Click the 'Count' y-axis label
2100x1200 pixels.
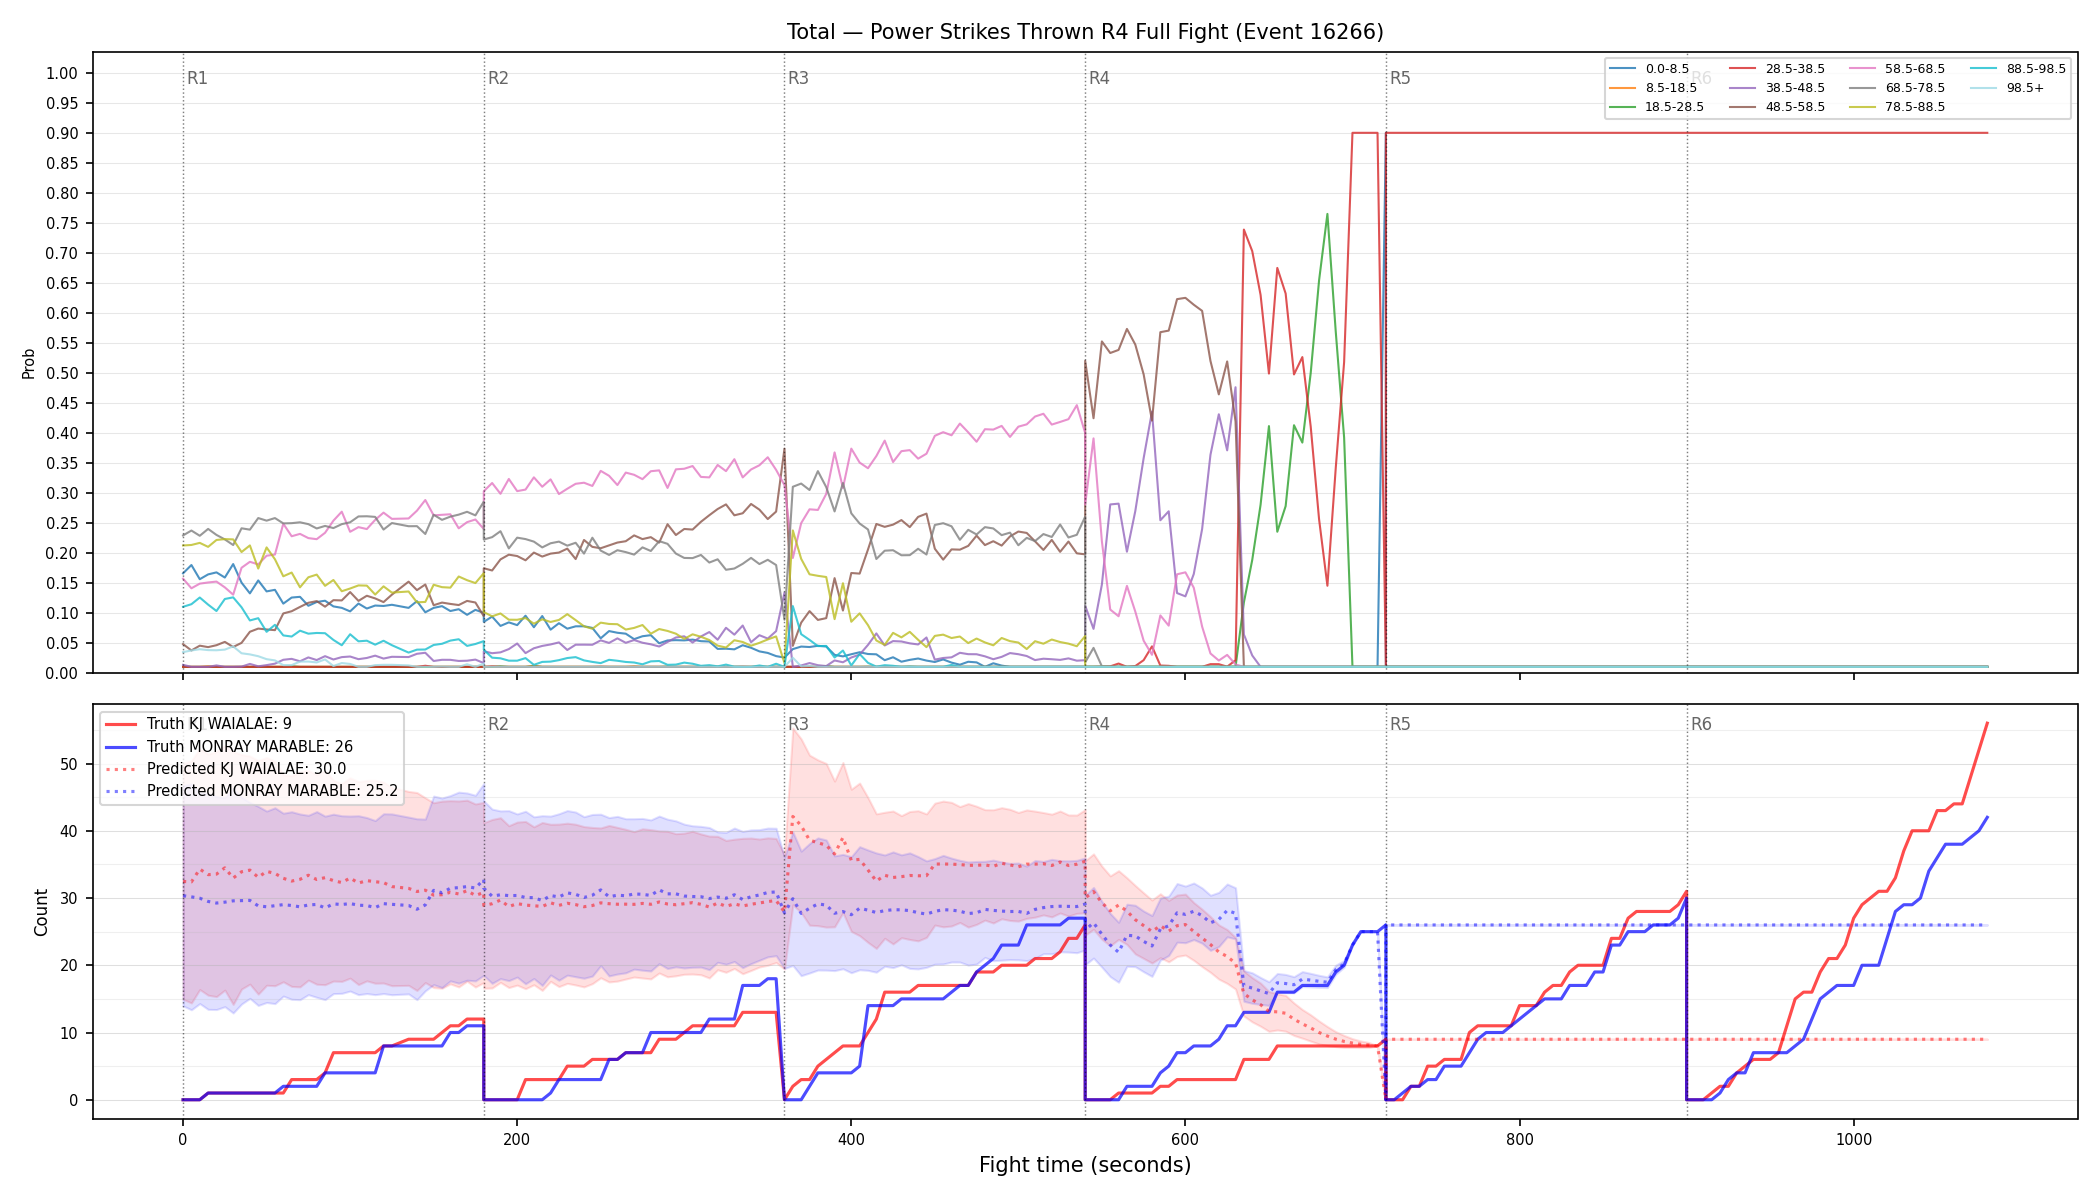[41, 912]
